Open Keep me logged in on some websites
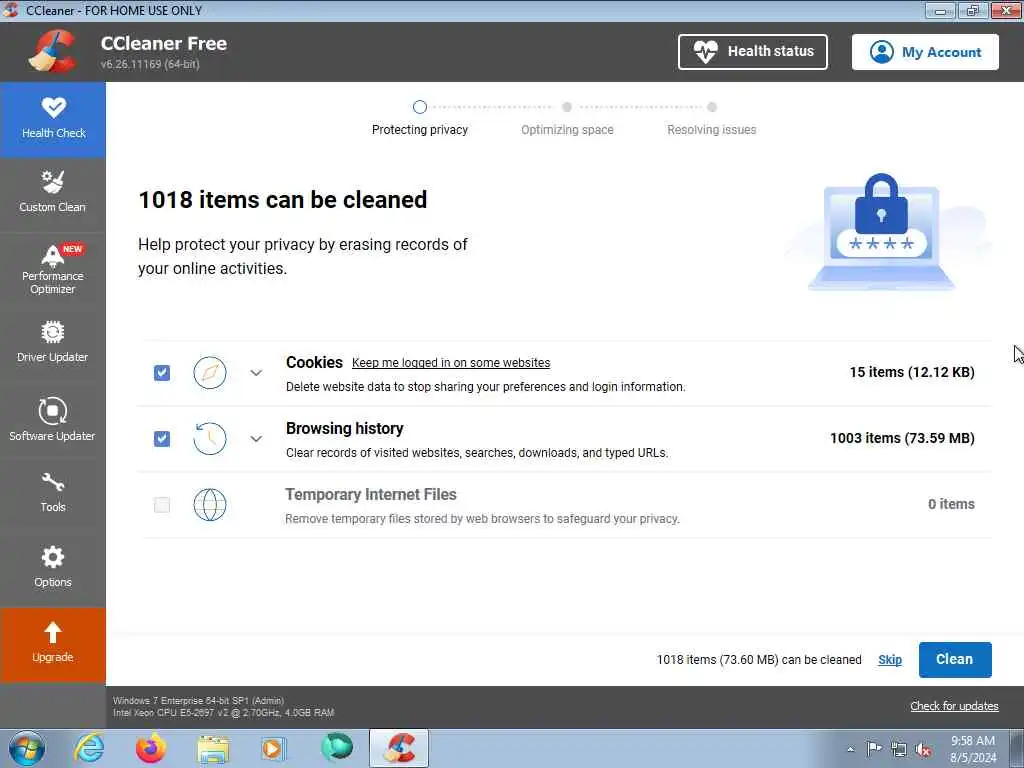 (451, 363)
